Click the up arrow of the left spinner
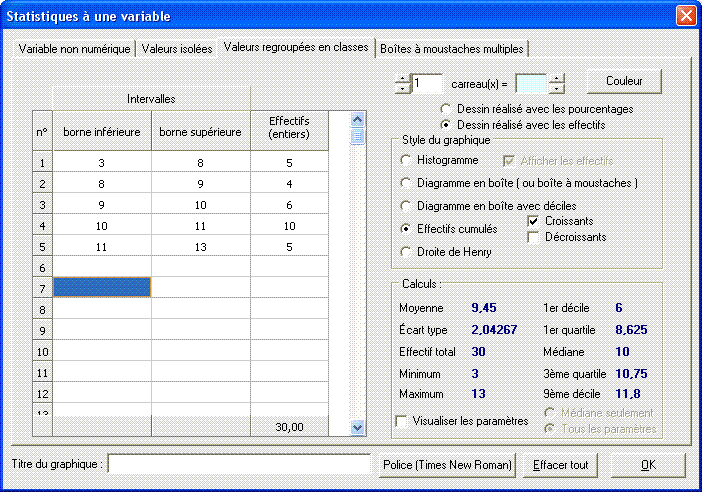 point(403,78)
